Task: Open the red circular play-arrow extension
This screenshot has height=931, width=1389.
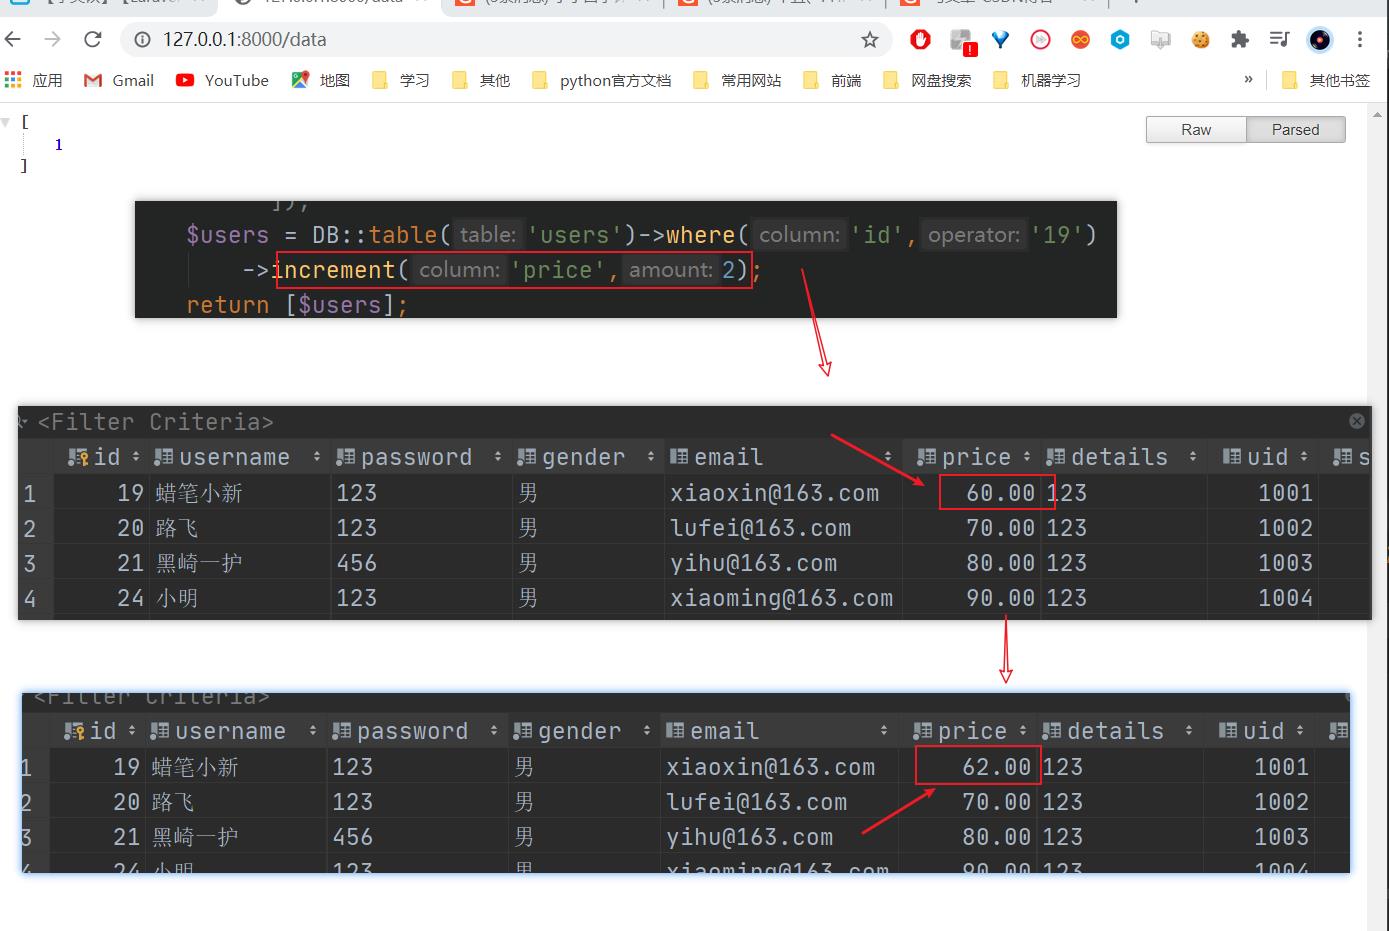Action: [x=1041, y=39]
